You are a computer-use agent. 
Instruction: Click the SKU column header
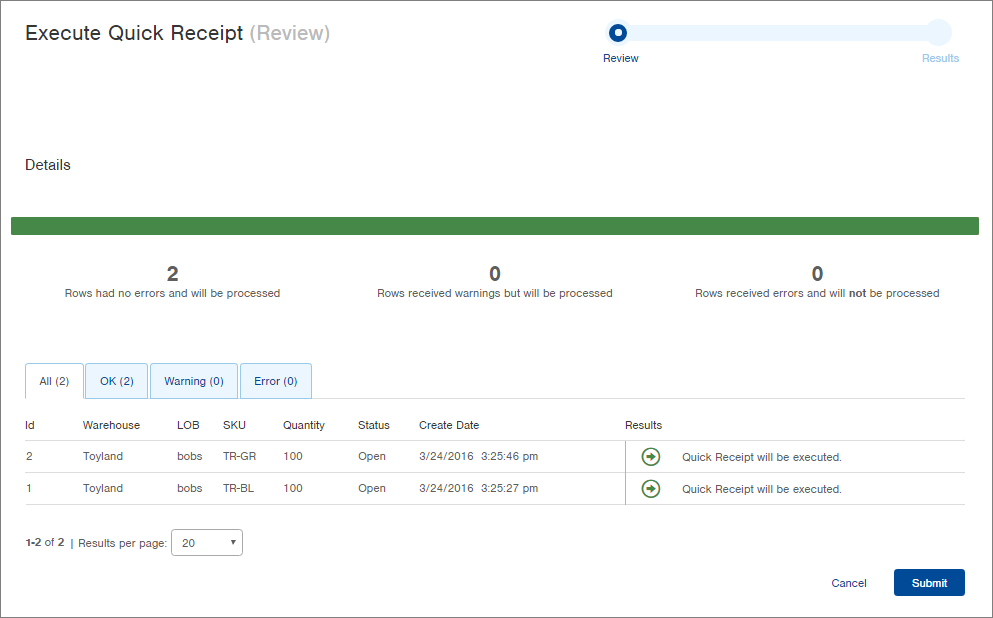pos(234,426)
